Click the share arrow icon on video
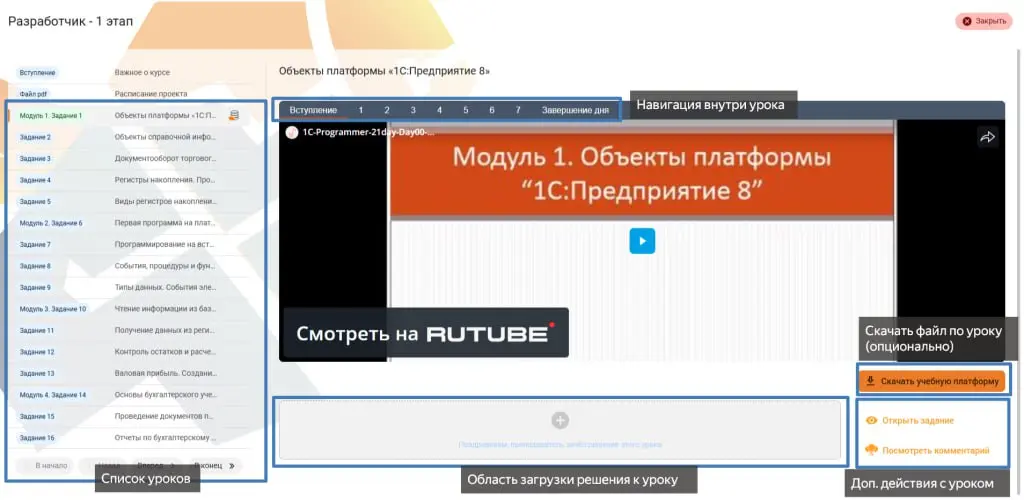 pyautogui.click(x=987, y=137)
